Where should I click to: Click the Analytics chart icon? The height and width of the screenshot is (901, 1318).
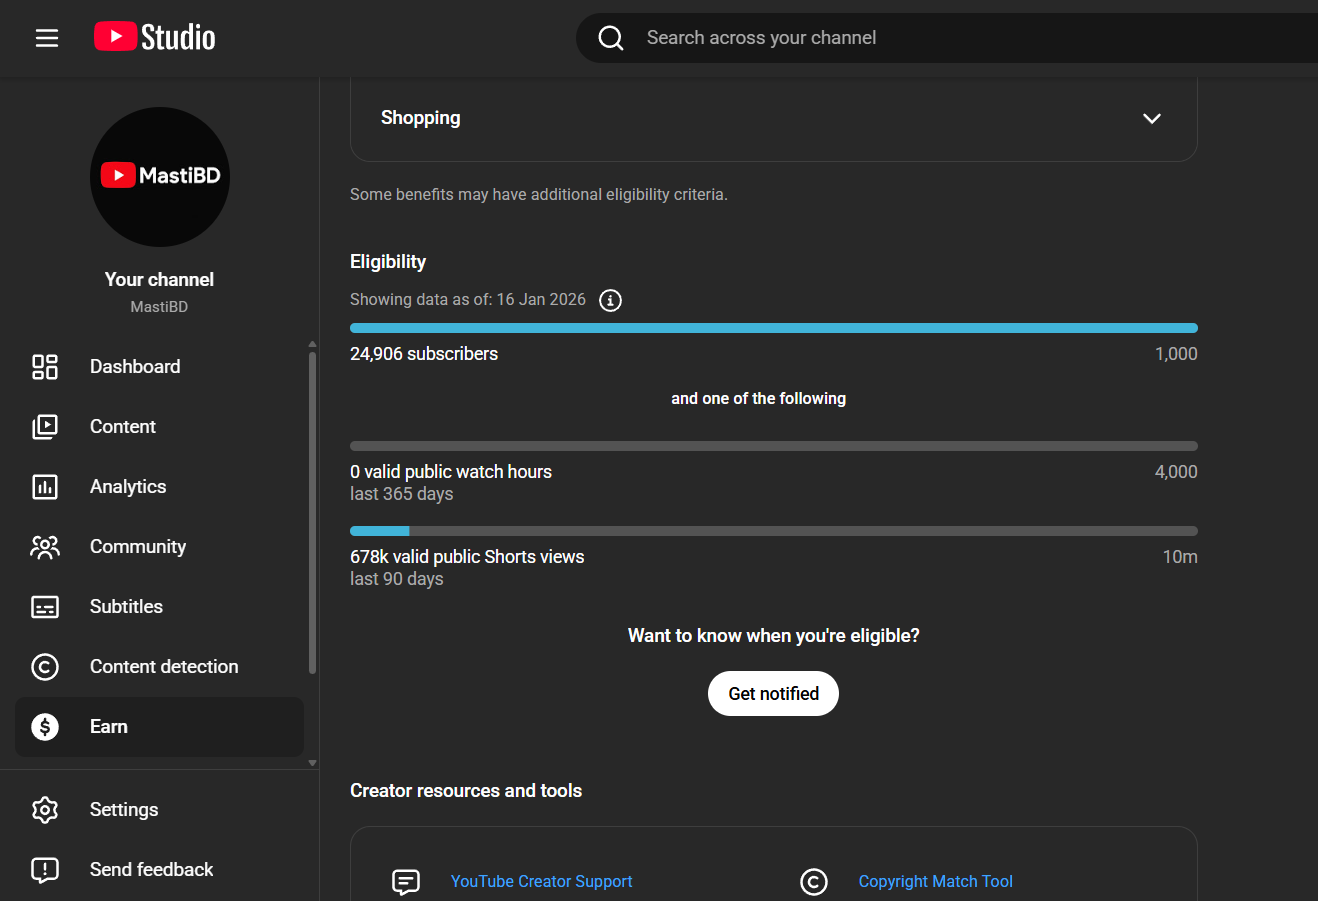(x=45, y=487)
